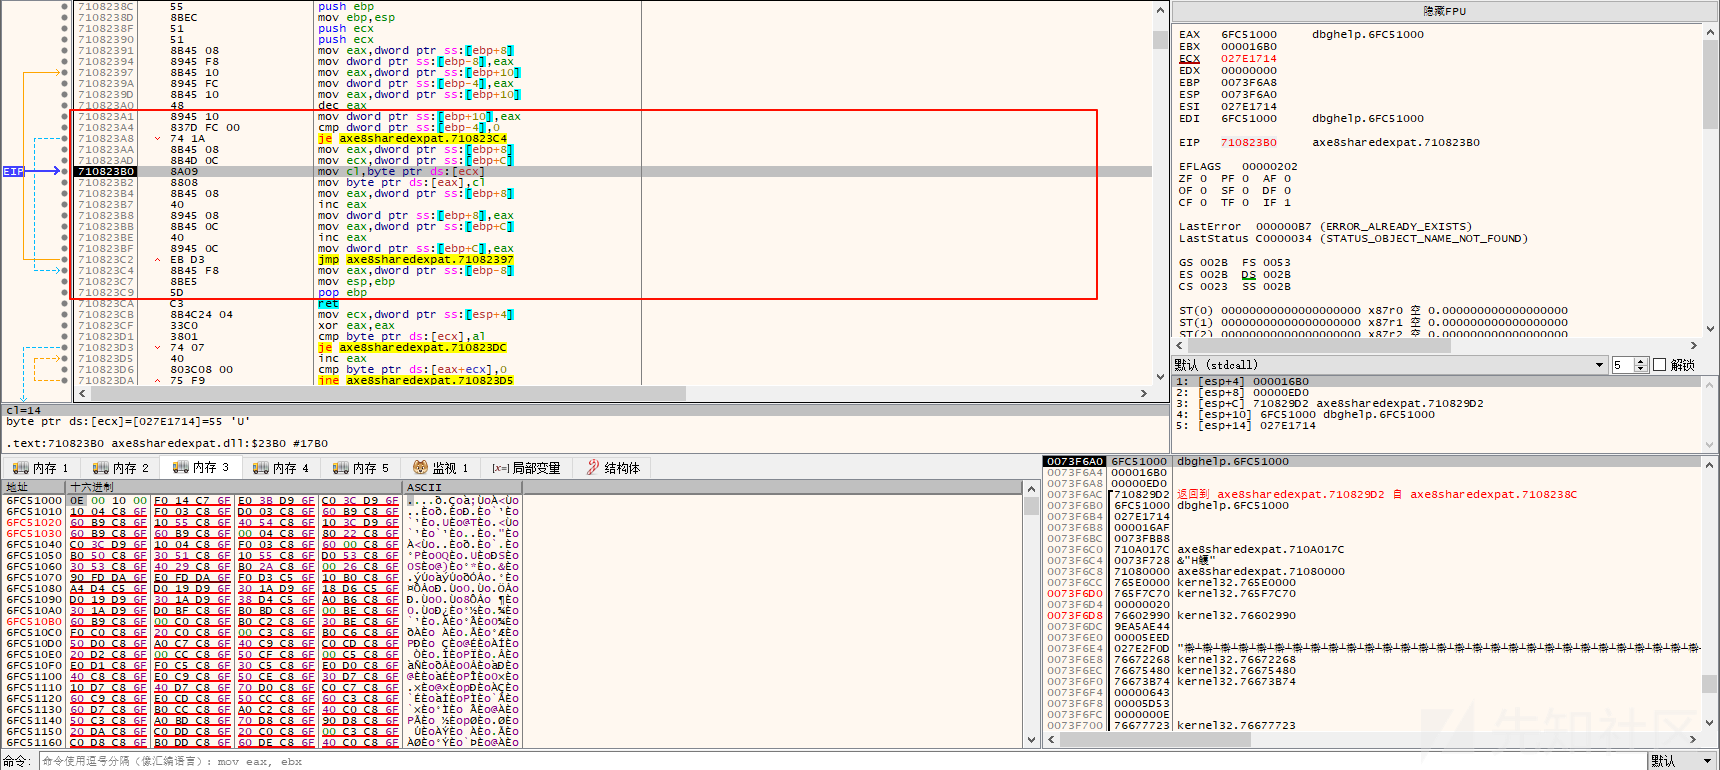Switch to the 内存 2 dump tab
Image resolution: width=1720 pixels, height=770 pixels.
pyautogui.click(x=121, y=467)
